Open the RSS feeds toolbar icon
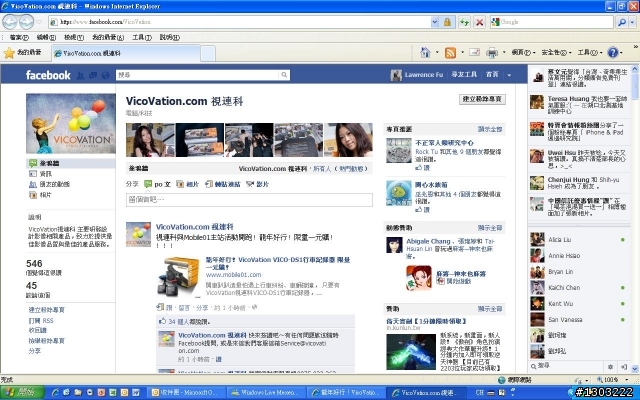The image size is (640, 400). [x=450, y=53]
